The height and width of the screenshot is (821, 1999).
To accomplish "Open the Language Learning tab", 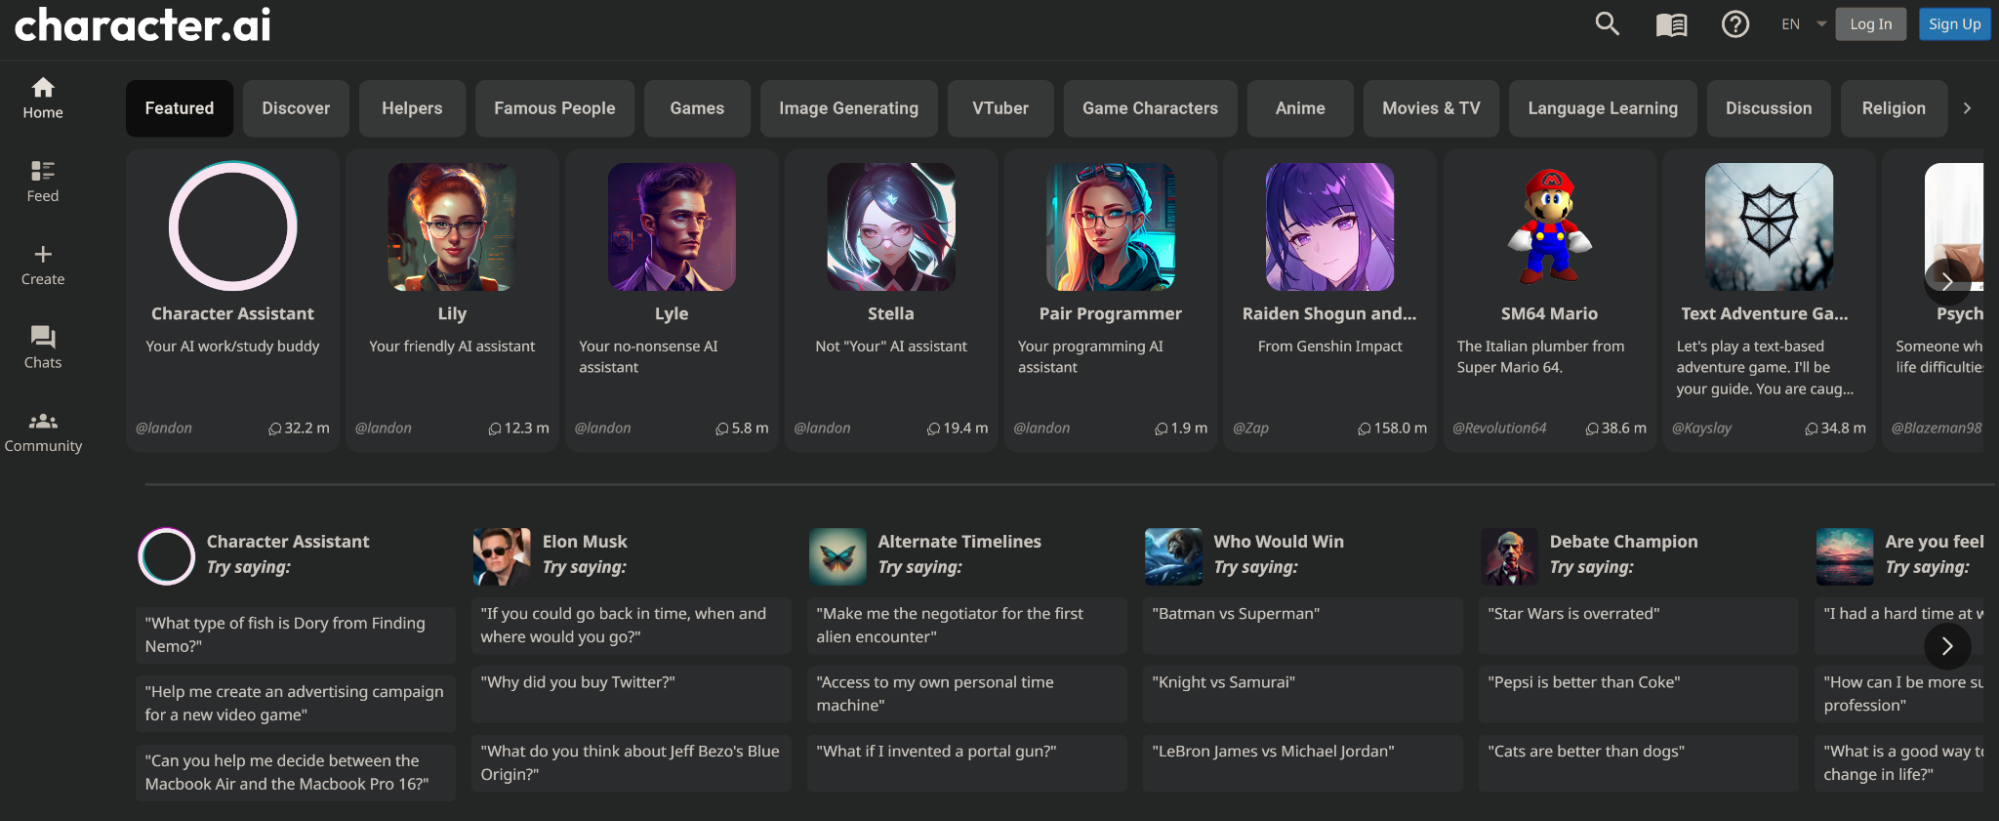I will coord(1602,108).
